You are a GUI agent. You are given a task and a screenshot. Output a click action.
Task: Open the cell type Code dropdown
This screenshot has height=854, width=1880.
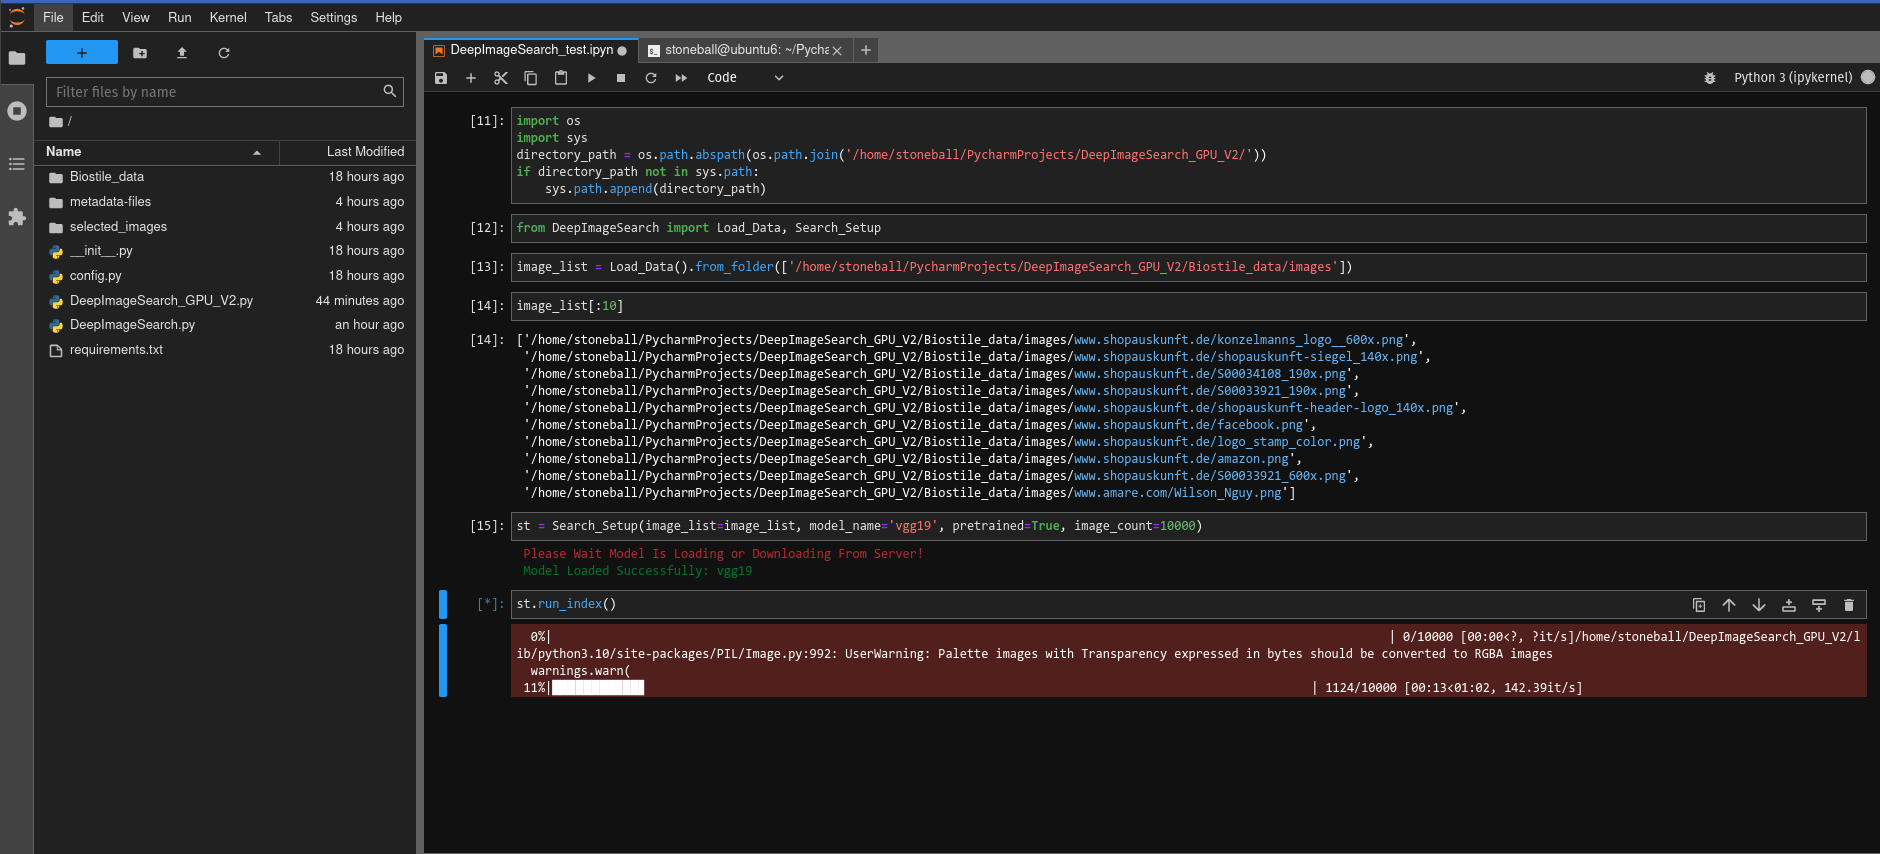click(x=745, y=78)
